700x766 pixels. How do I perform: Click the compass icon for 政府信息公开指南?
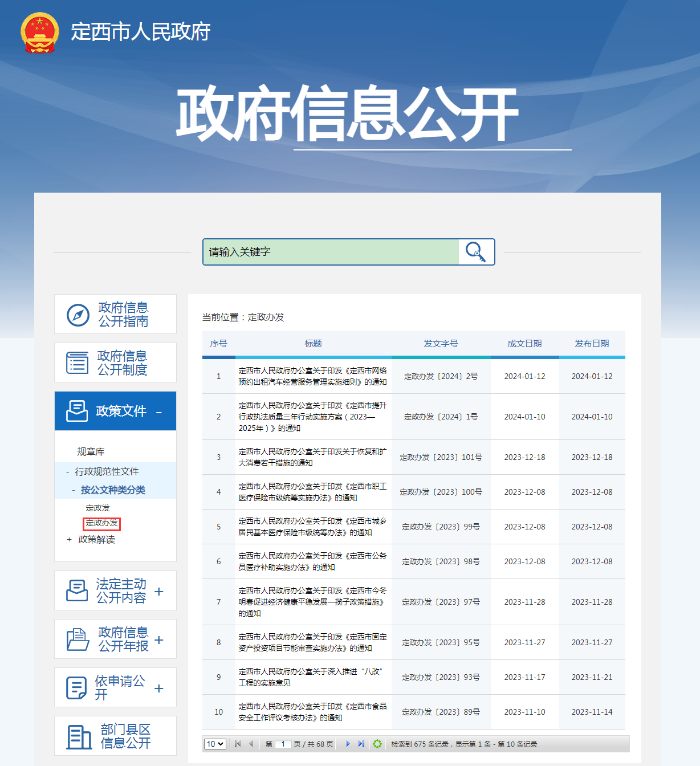[78, 315]
